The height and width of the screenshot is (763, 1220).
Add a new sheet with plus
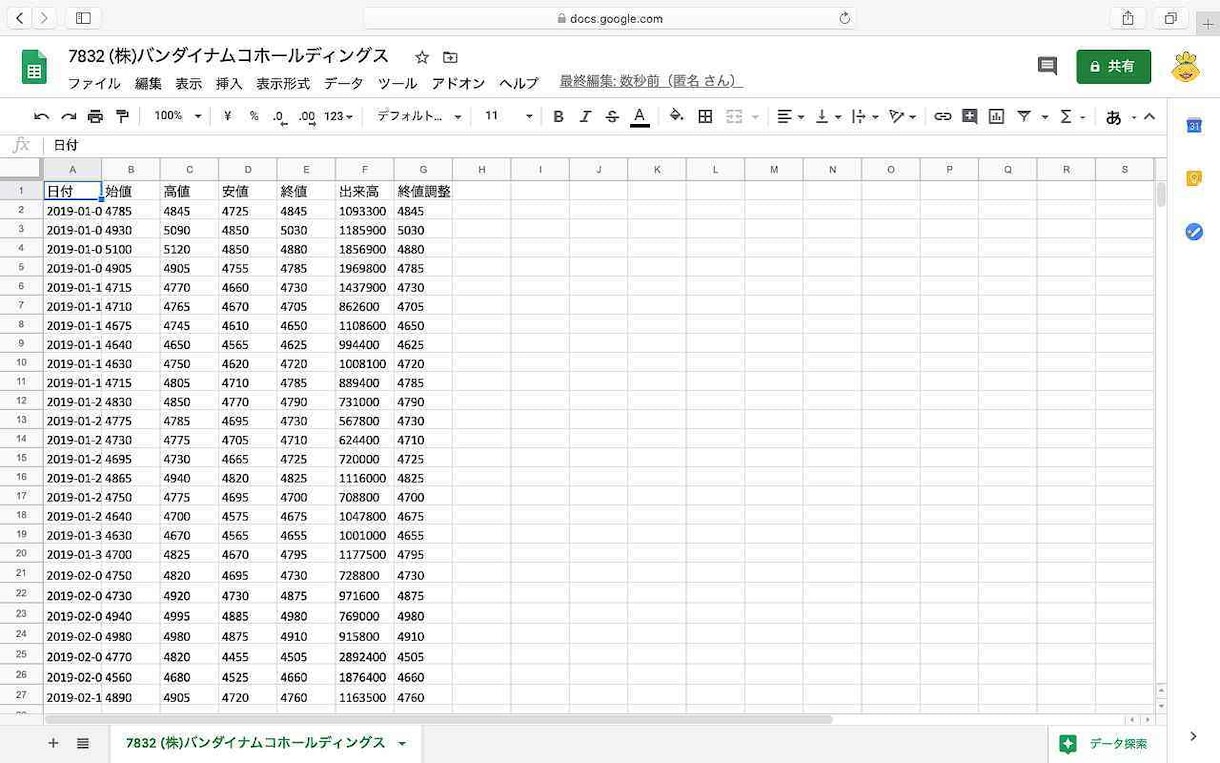tap(53, 743)
